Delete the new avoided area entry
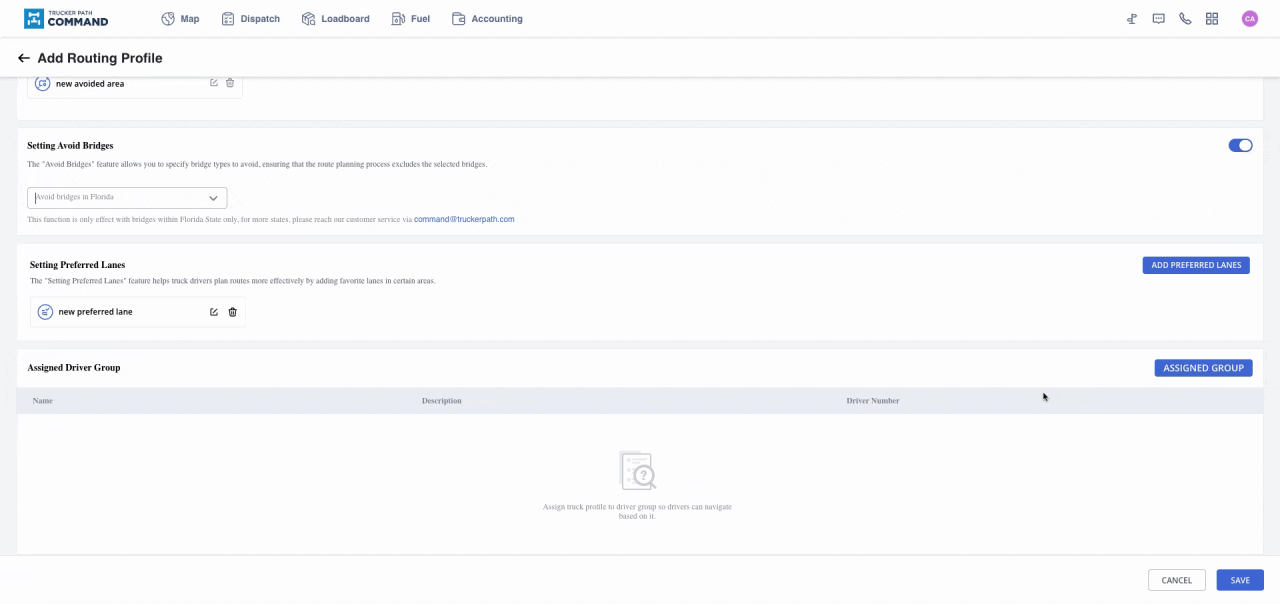The width and height of the screenshot is (1280, 604). (x=230, y=83)
